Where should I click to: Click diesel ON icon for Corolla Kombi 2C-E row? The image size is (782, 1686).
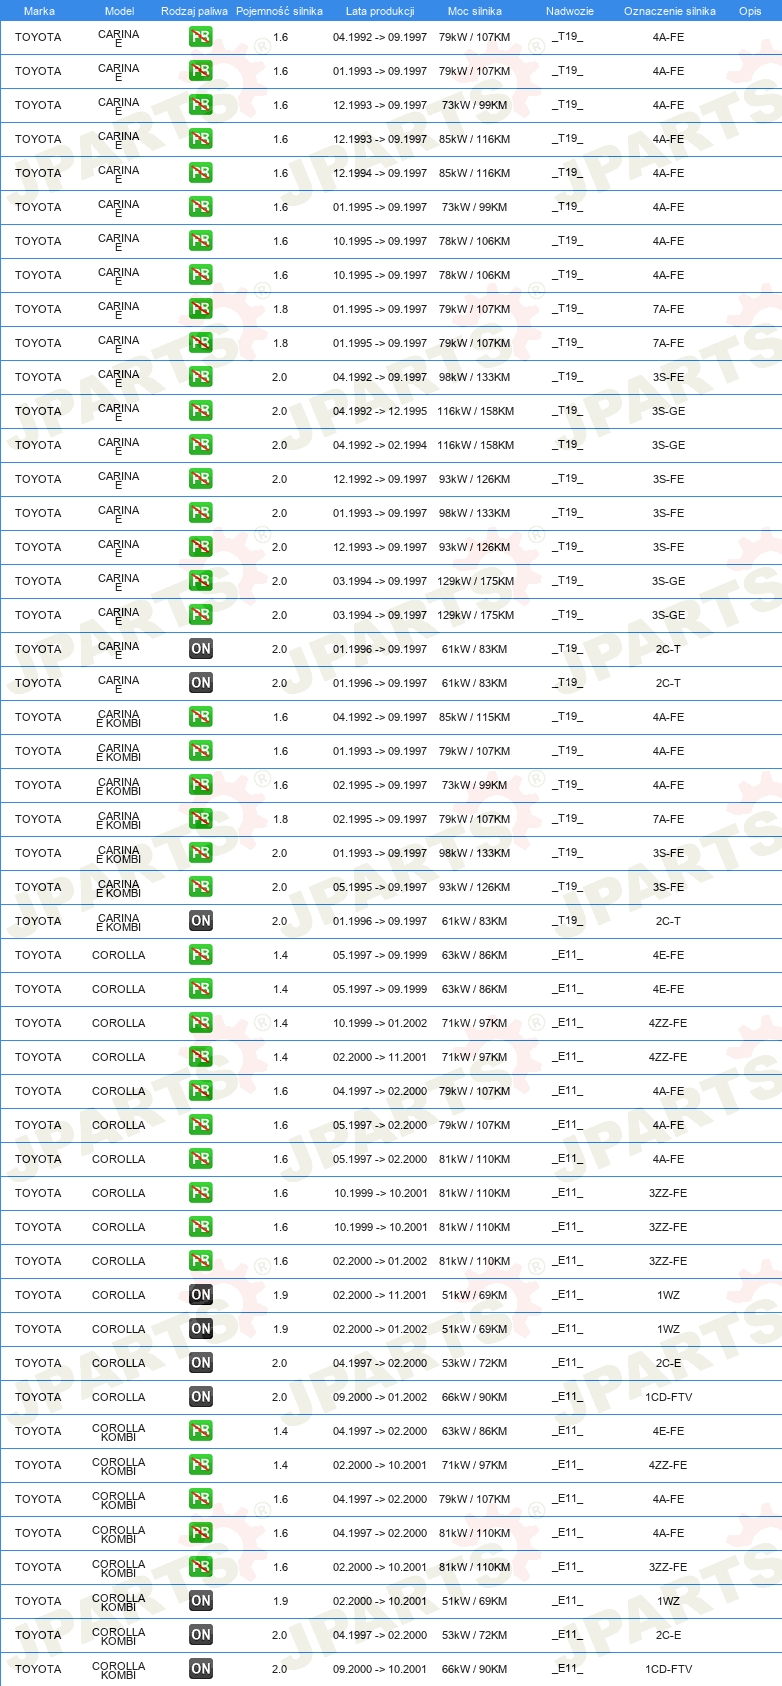click(x=201, y=1635)
